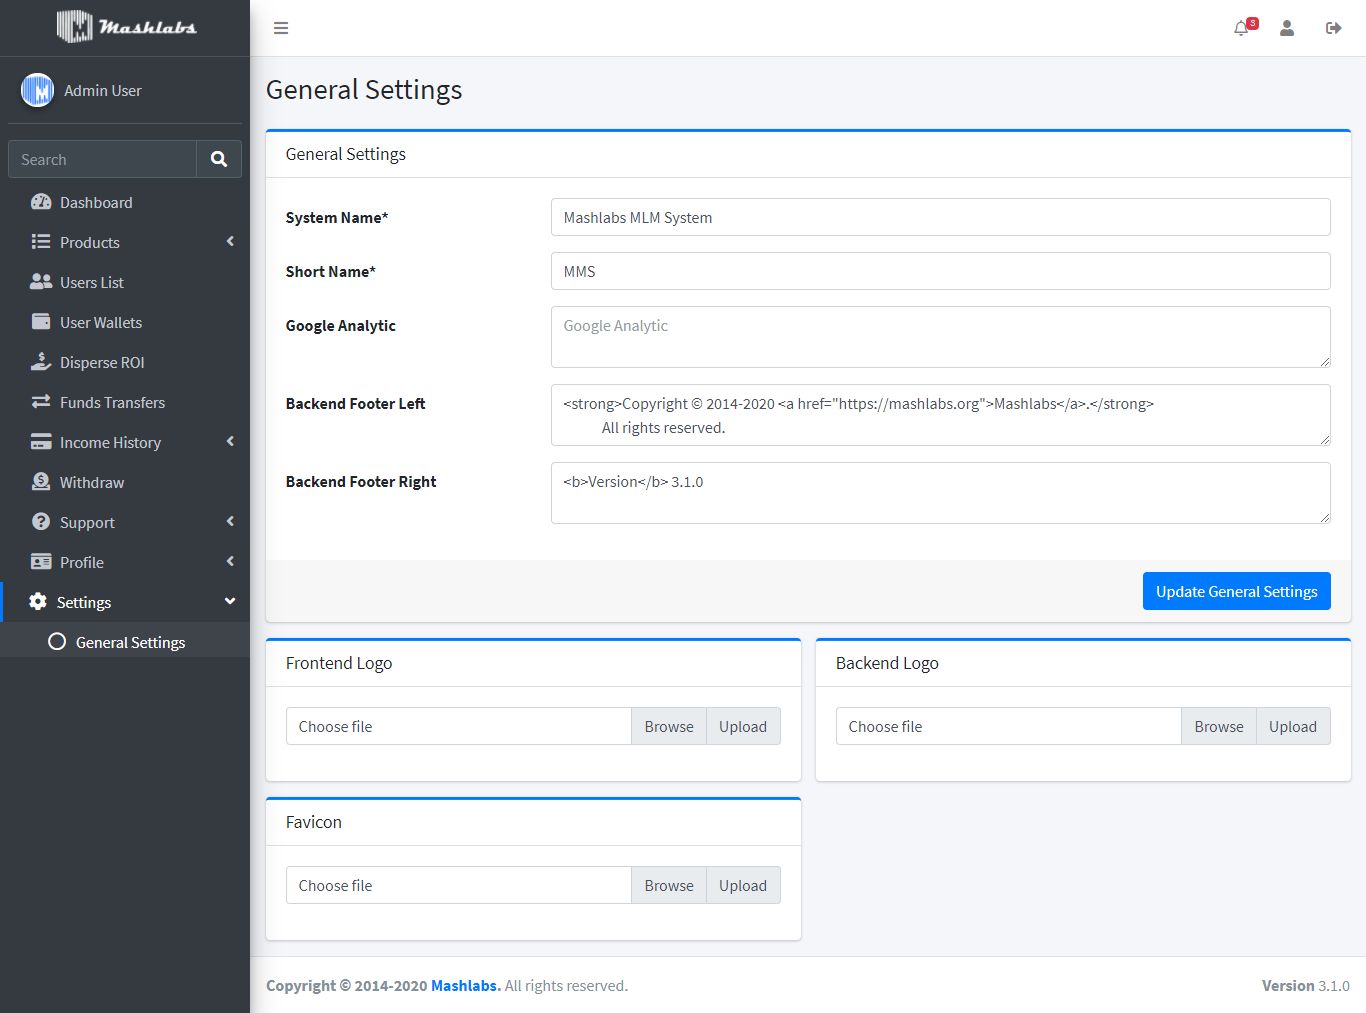Click Upload button for Backend Logo

pos(1292,727)
